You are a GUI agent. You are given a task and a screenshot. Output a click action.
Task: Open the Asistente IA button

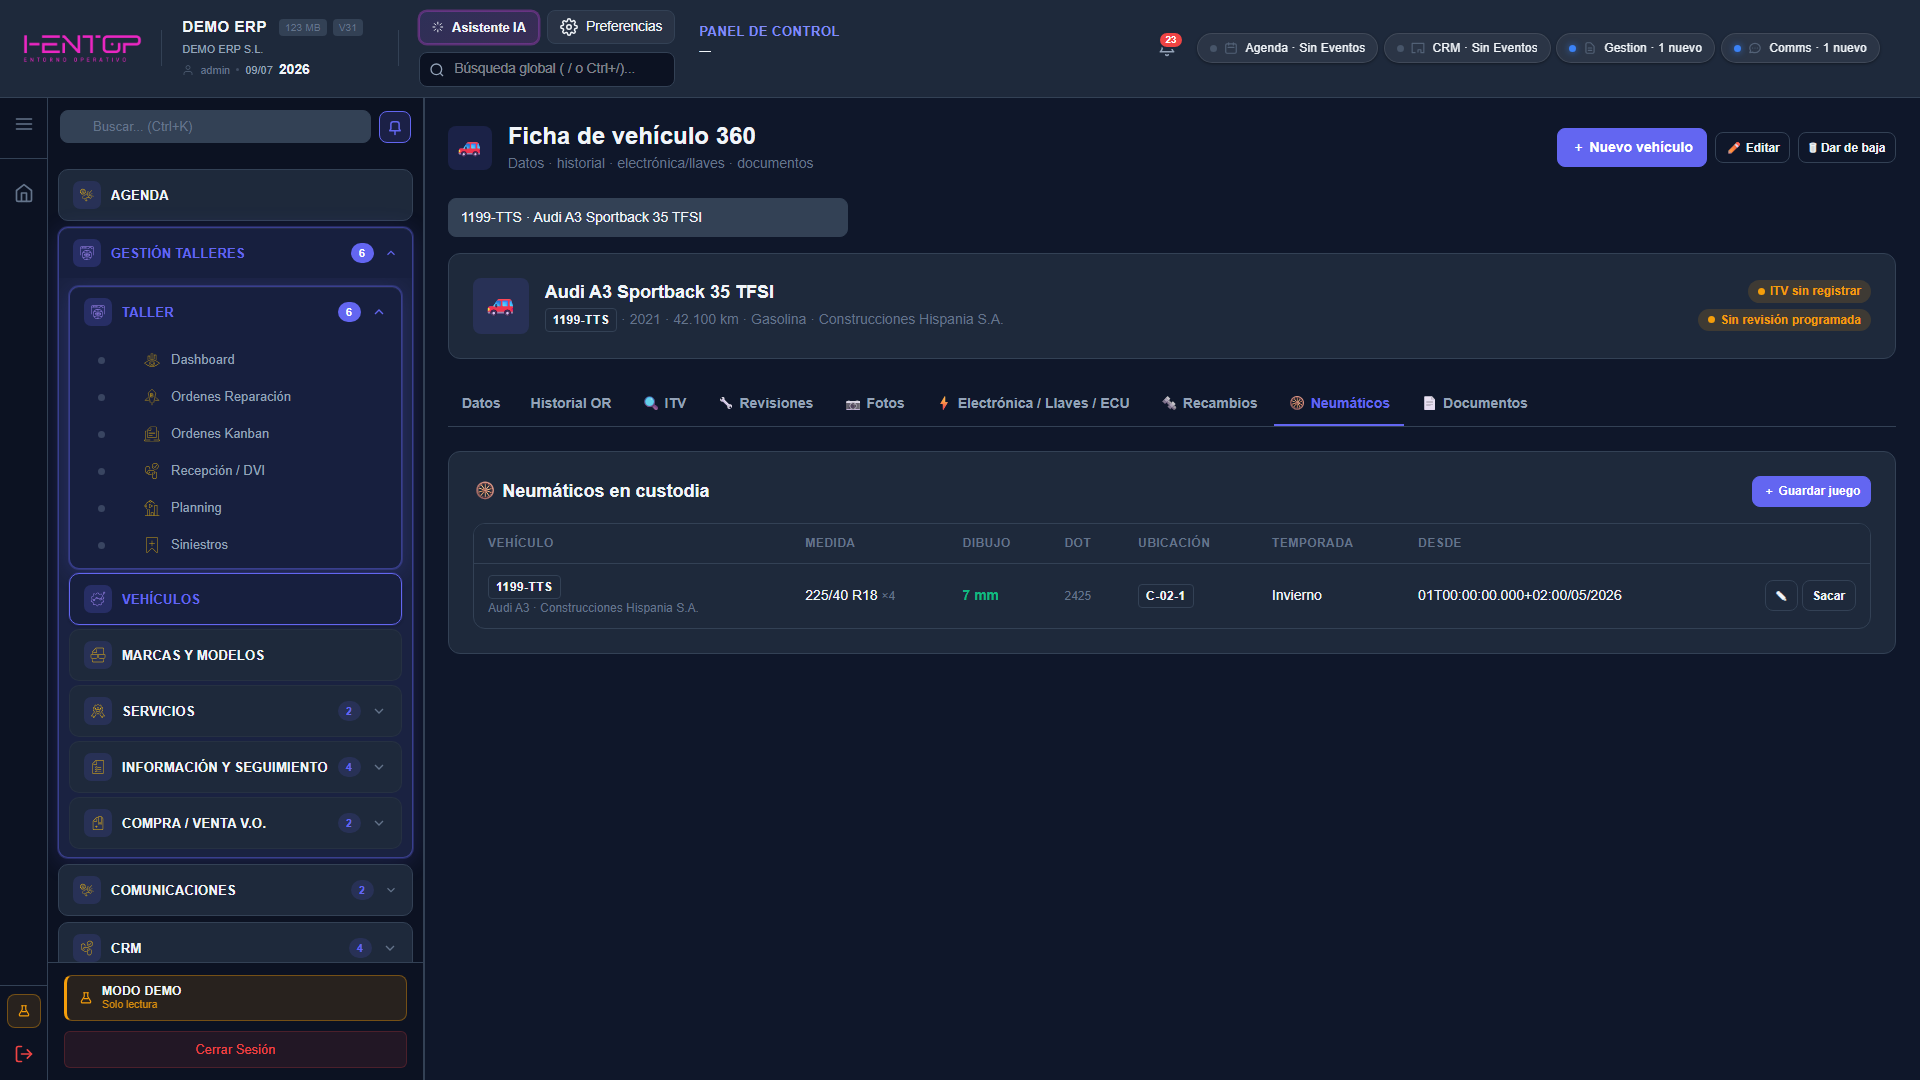pos(479,27)
